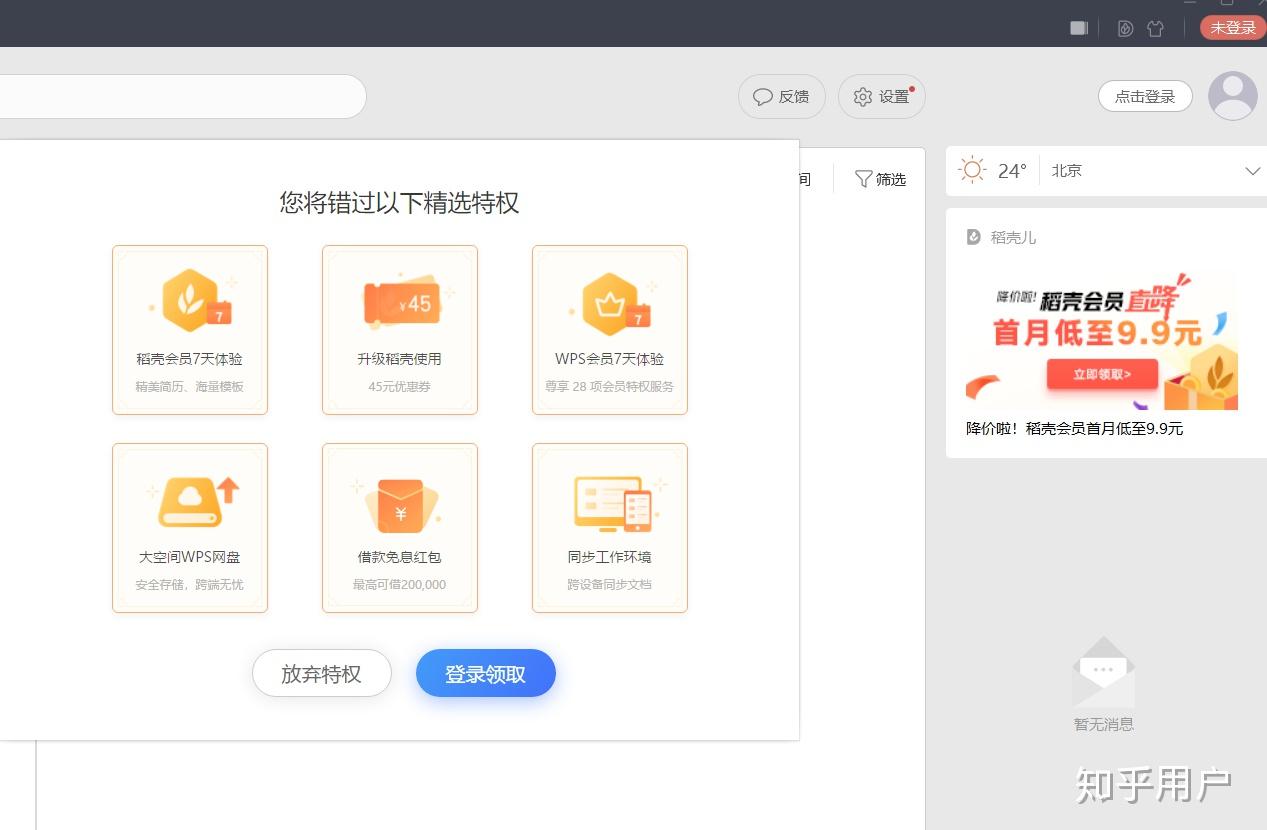Click the 安全存储，跨端无忧 subtitle
This screenshot has width=1267, height=830.
click(190, 585)
